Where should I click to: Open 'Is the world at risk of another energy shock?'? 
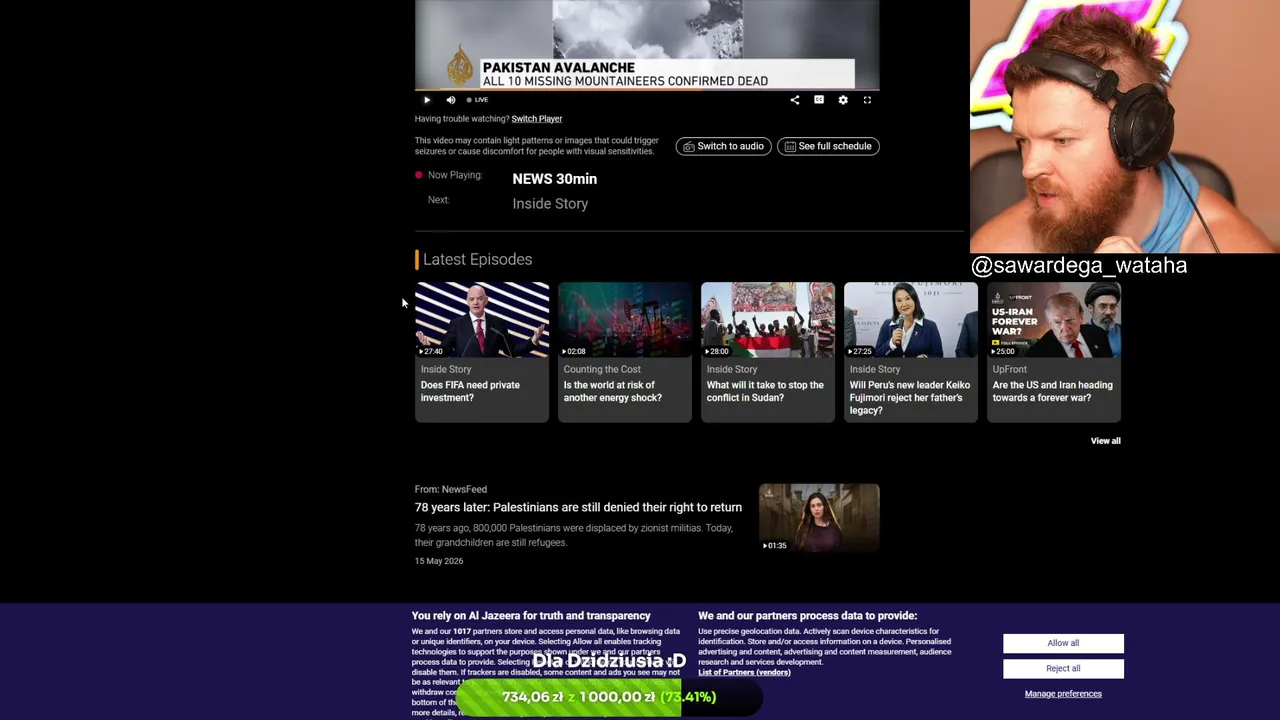tap(613, 392)
